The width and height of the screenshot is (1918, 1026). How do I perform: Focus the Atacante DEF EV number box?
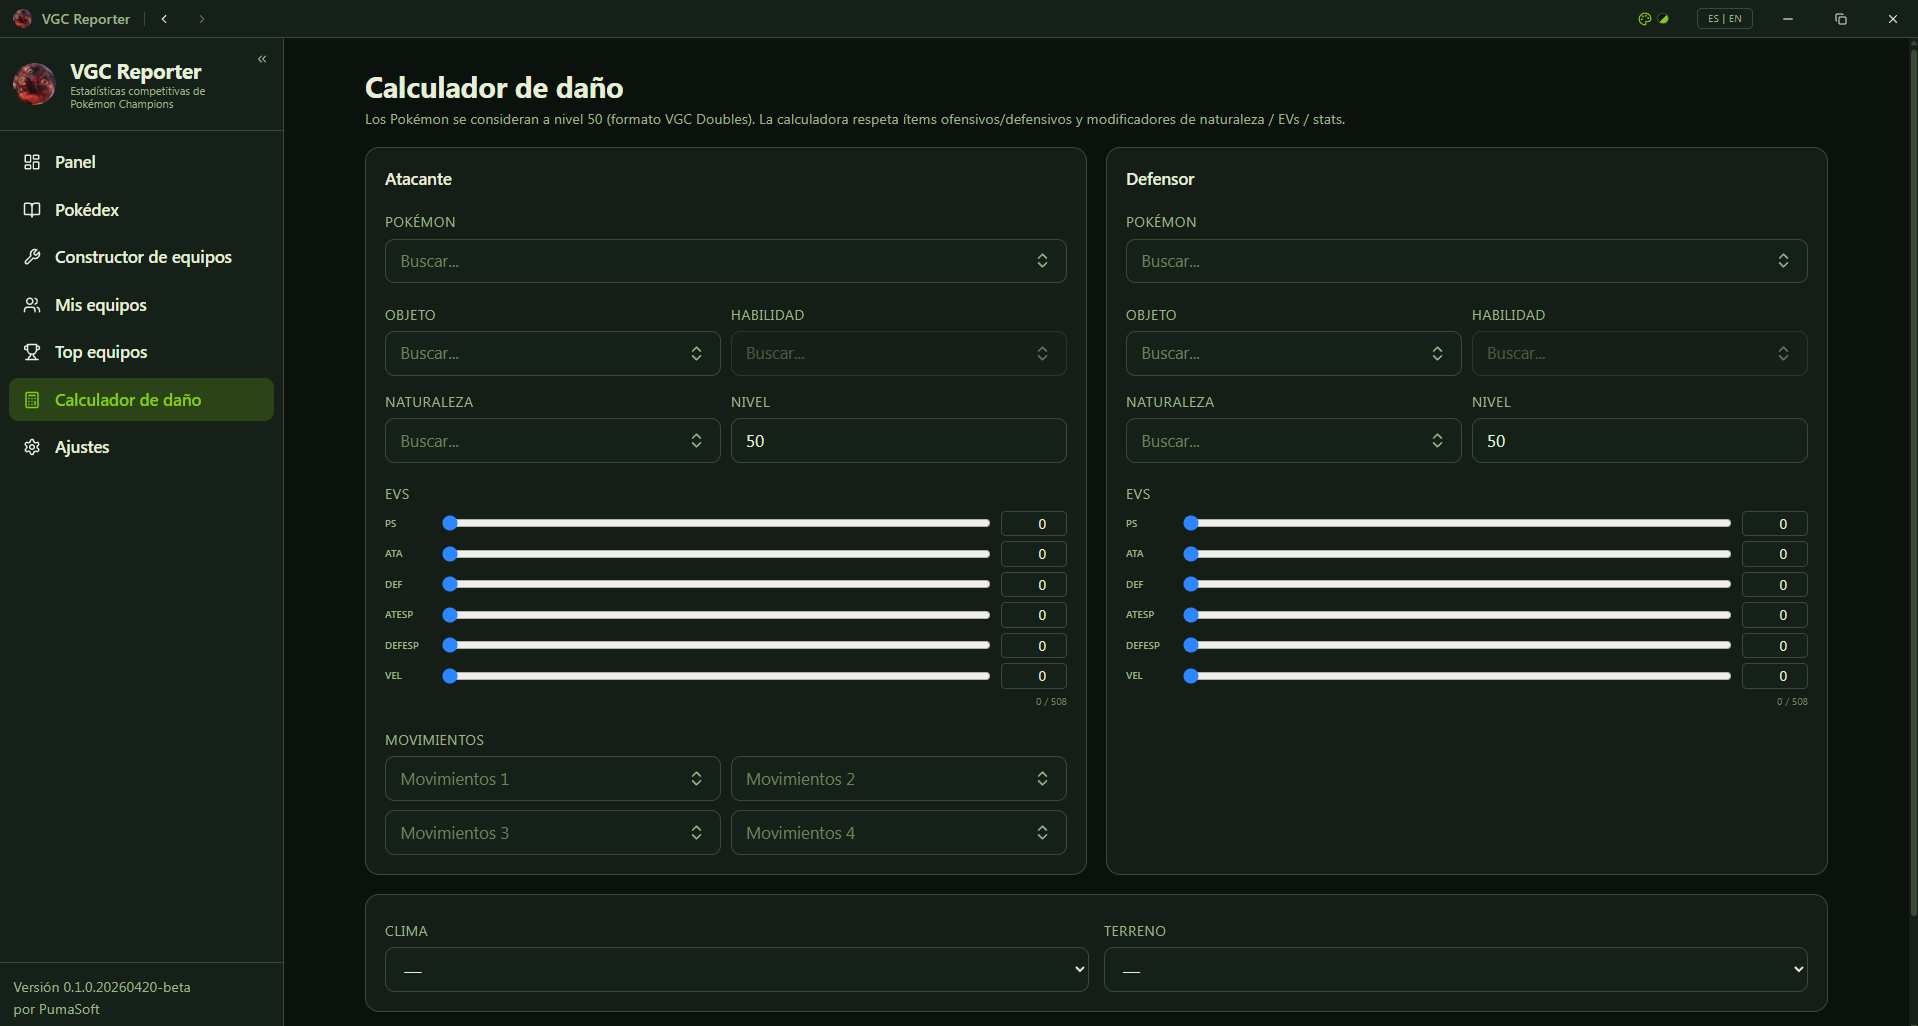(x=1033, y=585)
